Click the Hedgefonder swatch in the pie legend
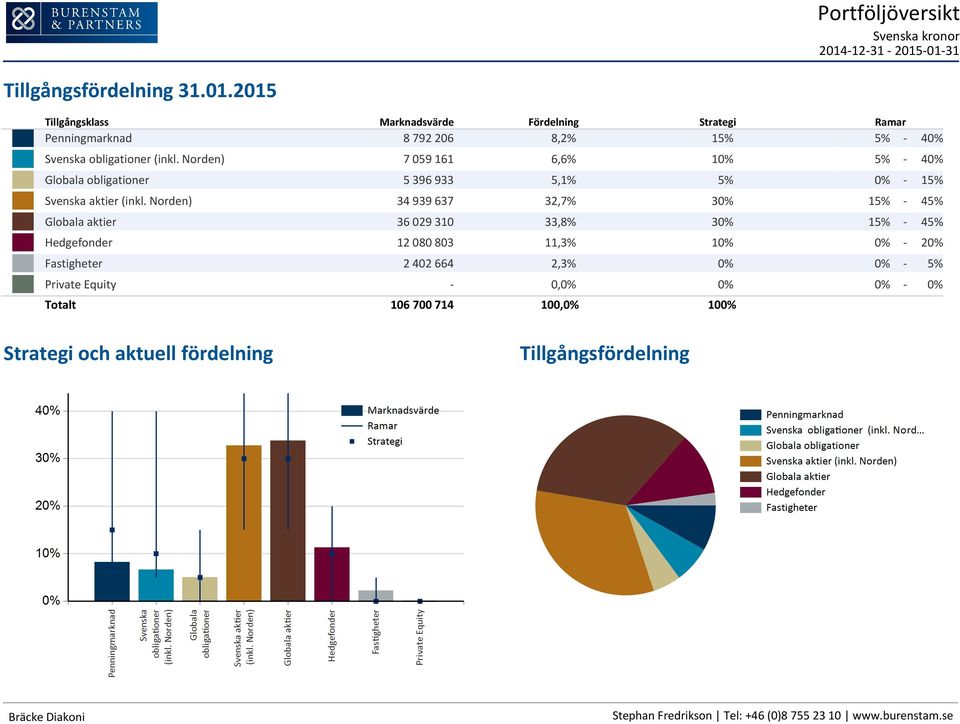960x724 pixels. pyautogui.click(x=750, y=492)
